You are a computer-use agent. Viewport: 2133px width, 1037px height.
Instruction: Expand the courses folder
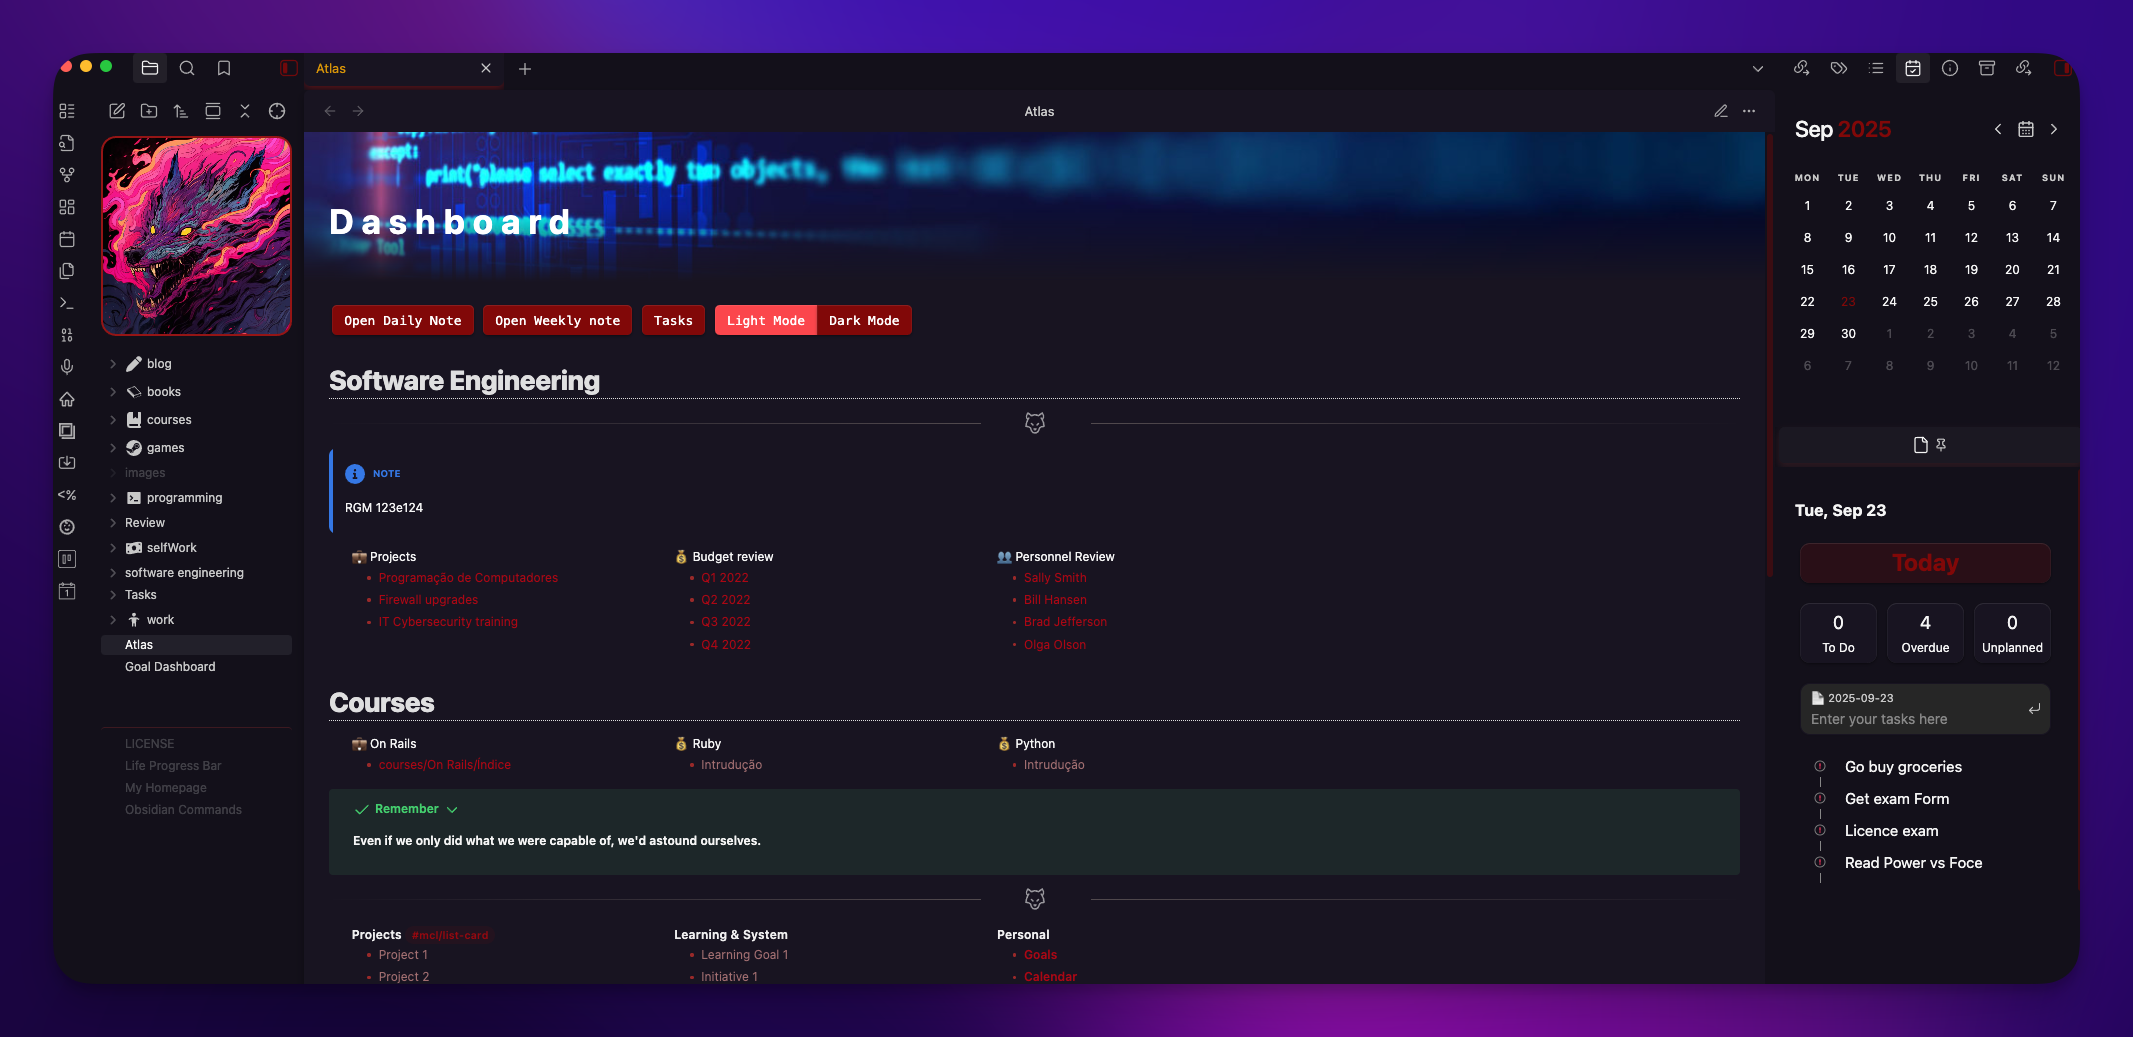[x=113, y=420]
